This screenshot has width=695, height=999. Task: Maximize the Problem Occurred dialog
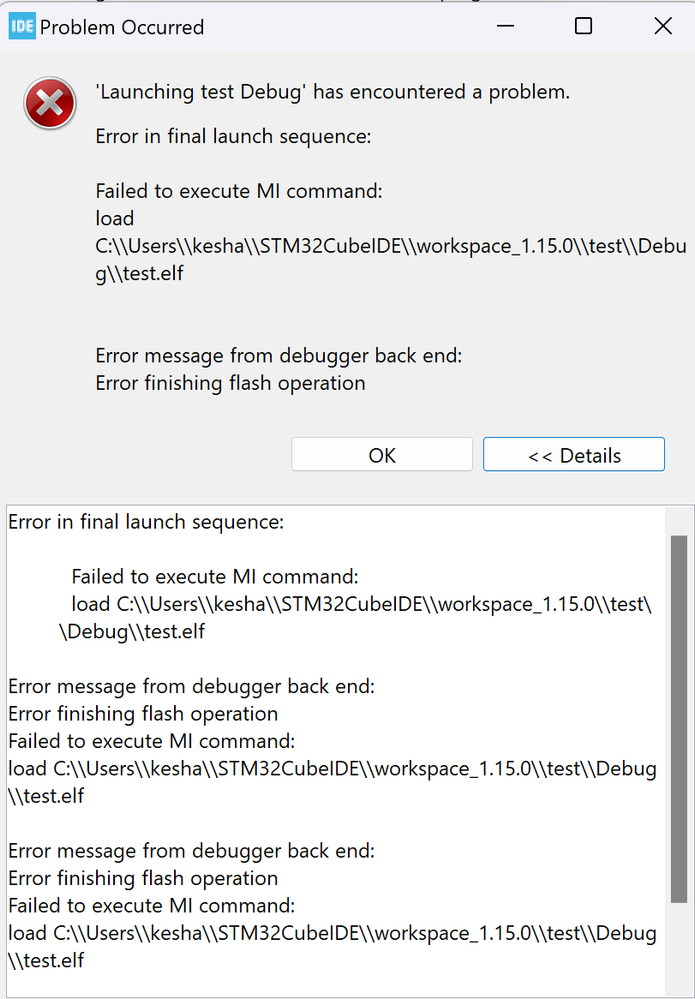pyautogui.click(x=583, y=27)
